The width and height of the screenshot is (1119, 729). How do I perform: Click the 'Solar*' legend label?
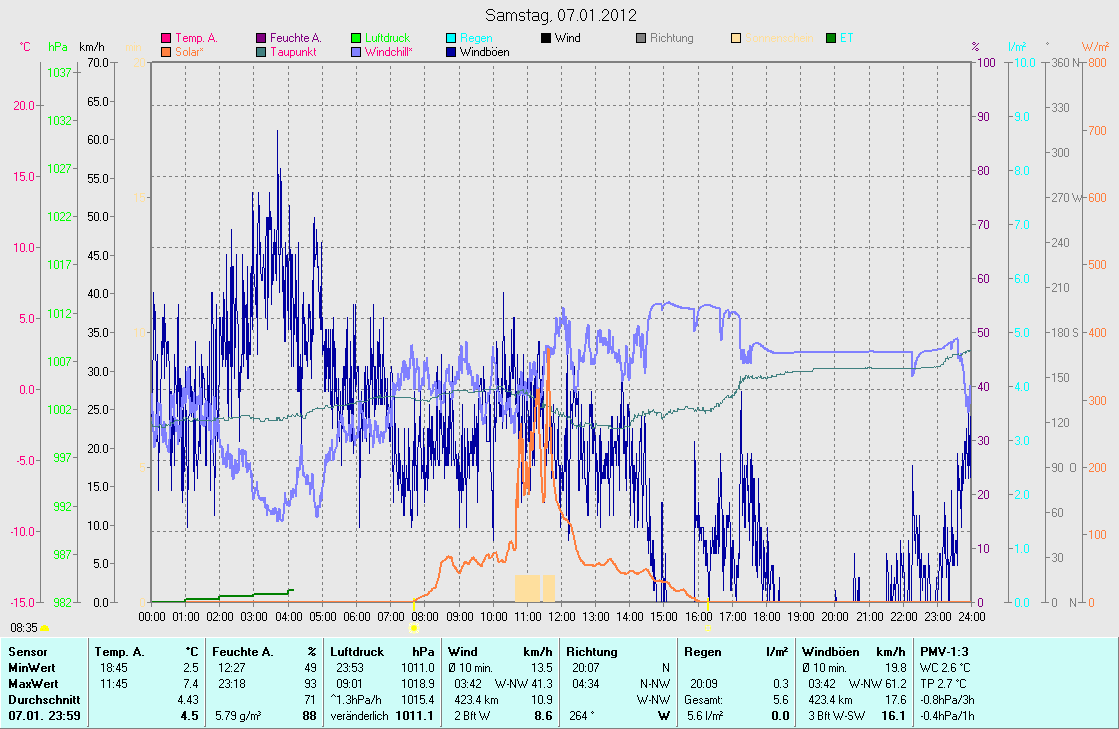coord(189,52)
